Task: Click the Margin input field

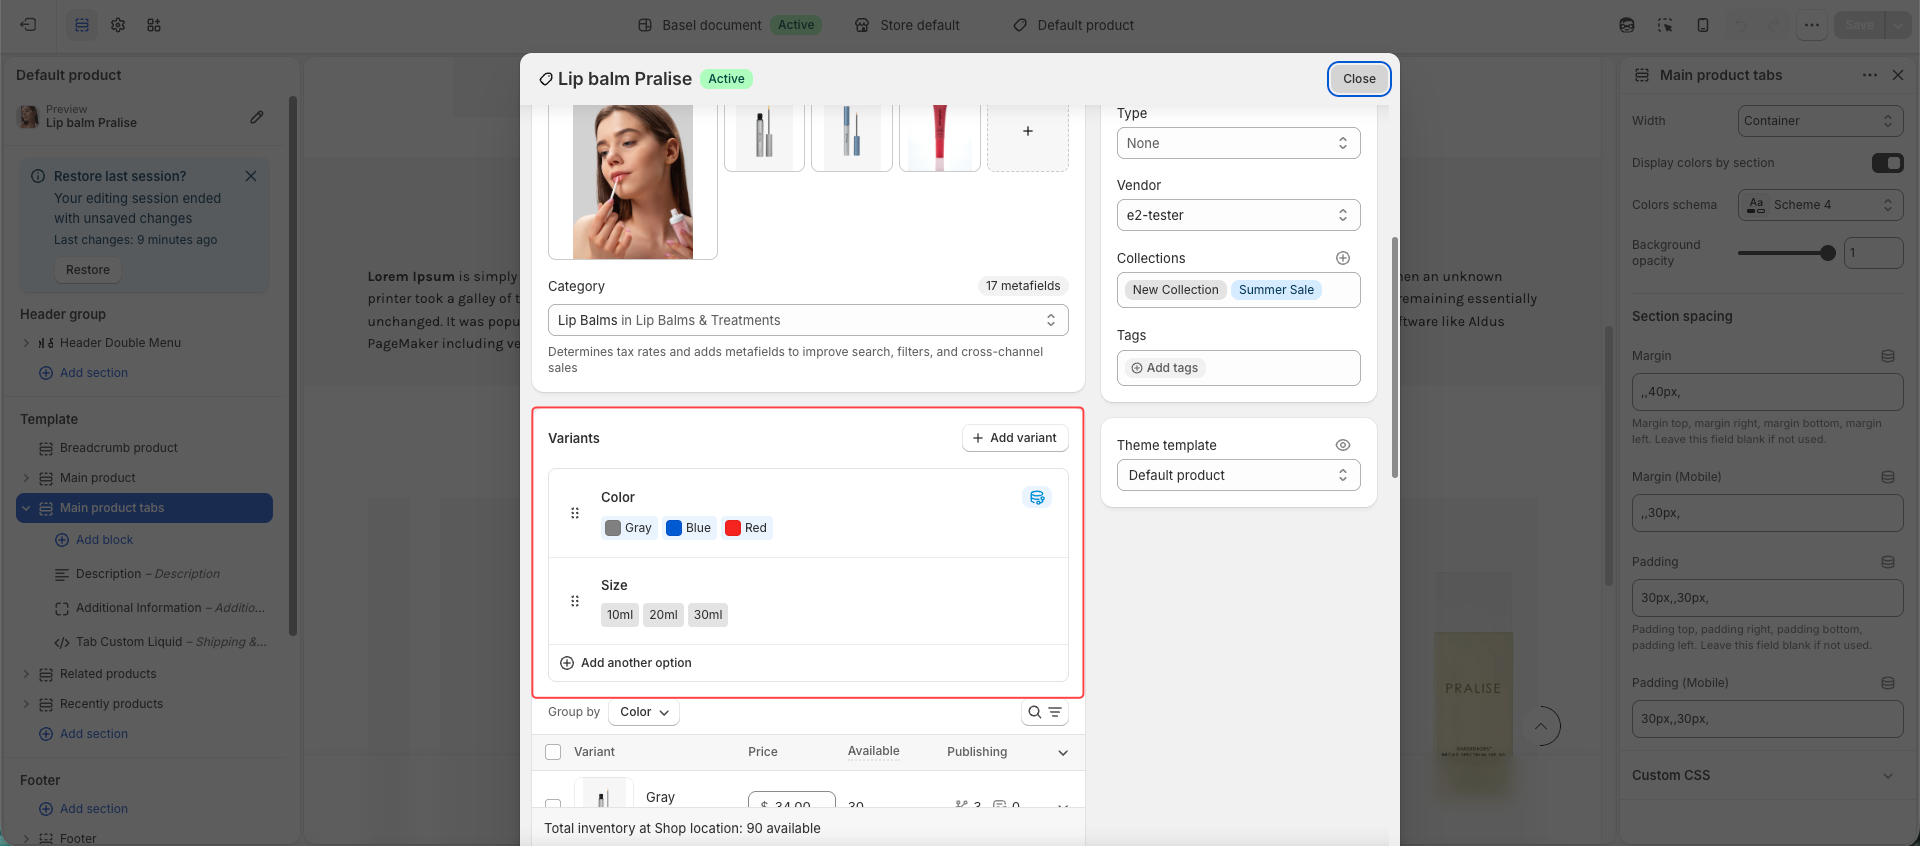Action: tap(1767, 392)
